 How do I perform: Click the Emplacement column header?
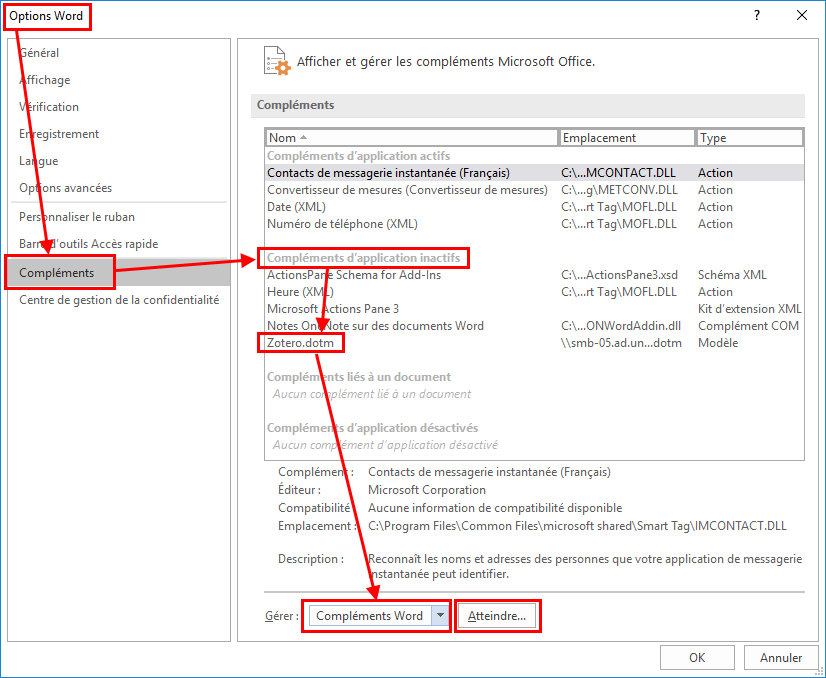tap(626, 138)
